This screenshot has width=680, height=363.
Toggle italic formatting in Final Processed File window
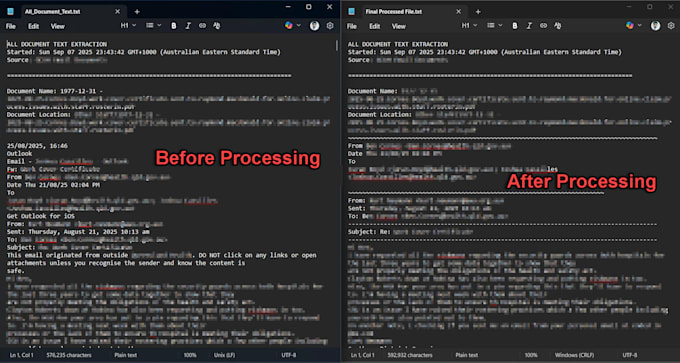pos(529,26)
